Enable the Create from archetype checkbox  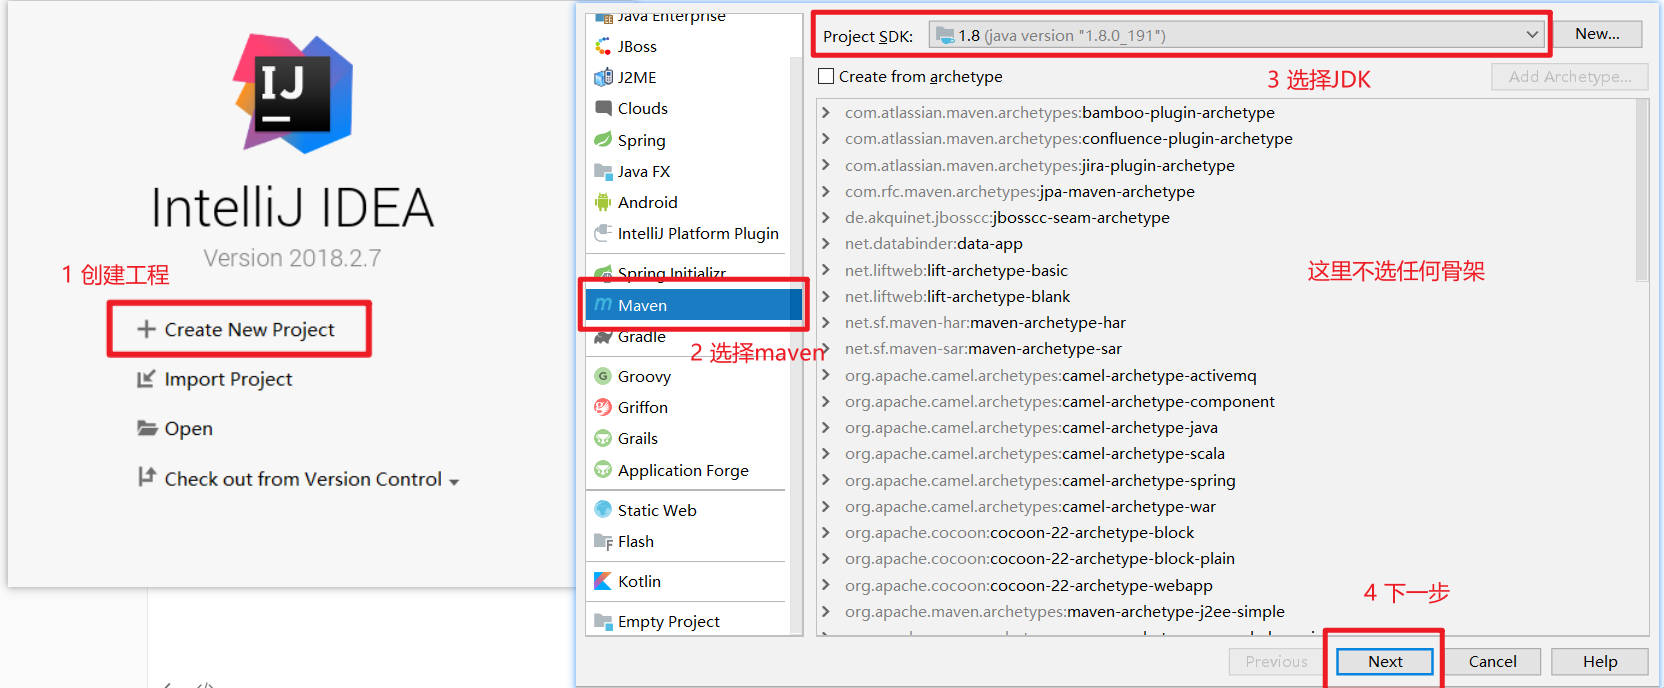tap(826, 76)
